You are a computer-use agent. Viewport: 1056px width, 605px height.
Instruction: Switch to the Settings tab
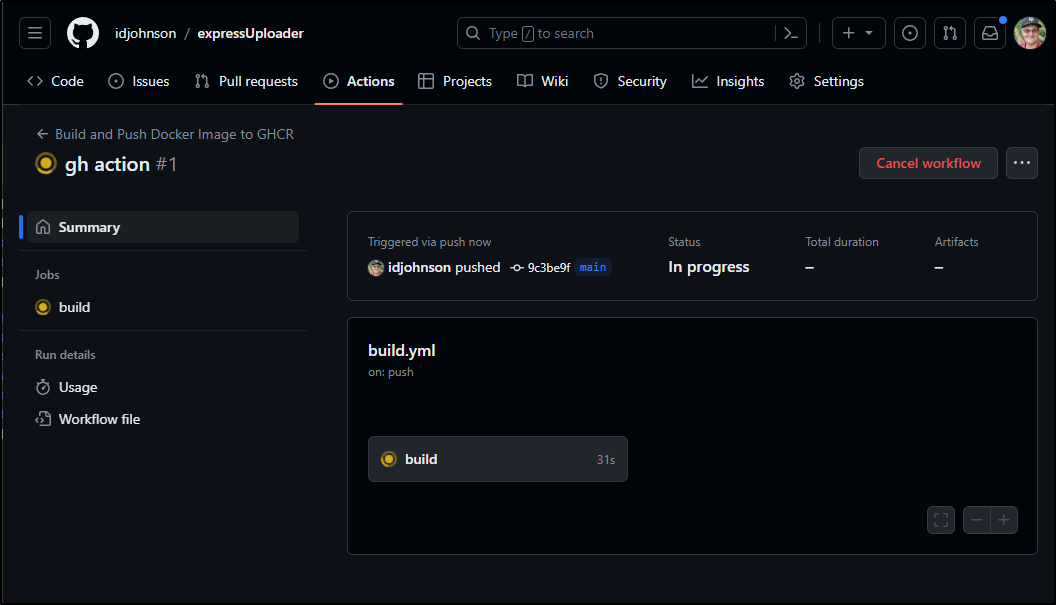point(826,82)
